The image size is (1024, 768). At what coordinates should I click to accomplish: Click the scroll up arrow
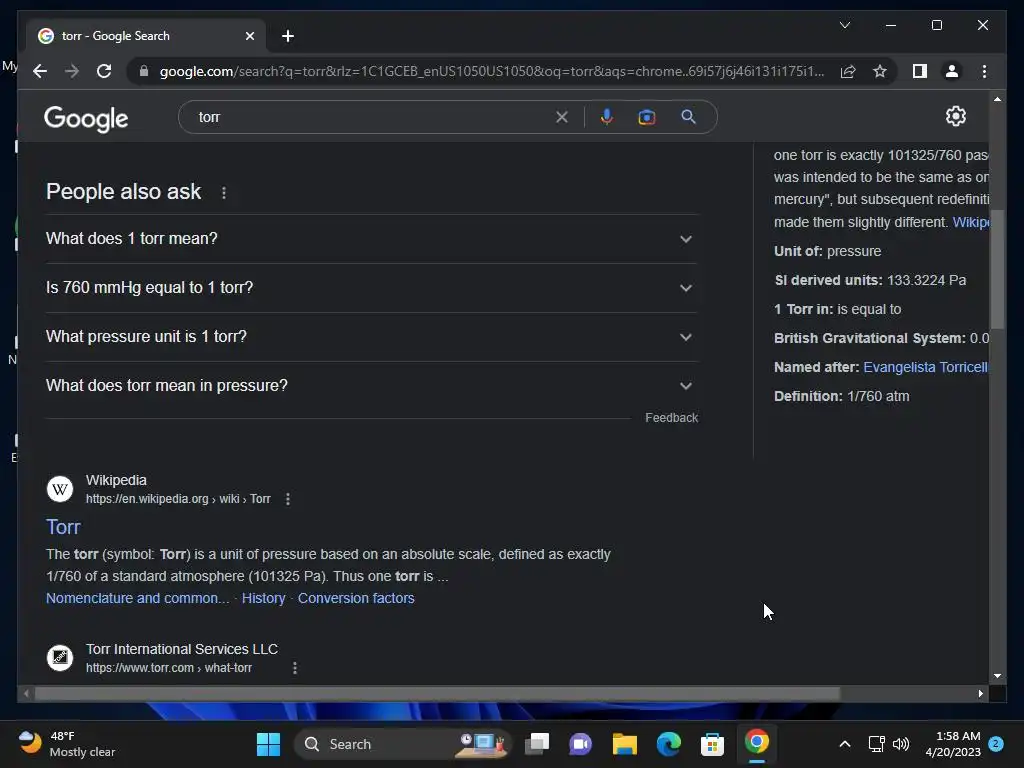(x=997, y=99)
